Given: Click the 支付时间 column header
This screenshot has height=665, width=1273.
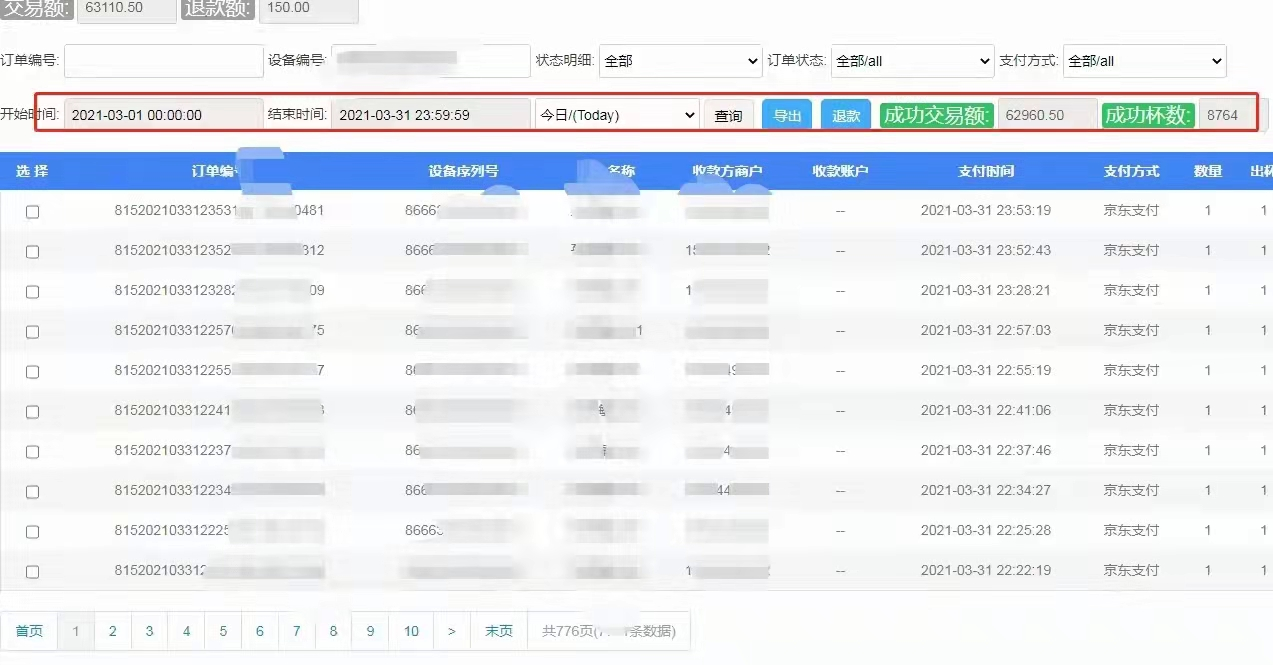Looking at the screenshot, I should [986, 171].
